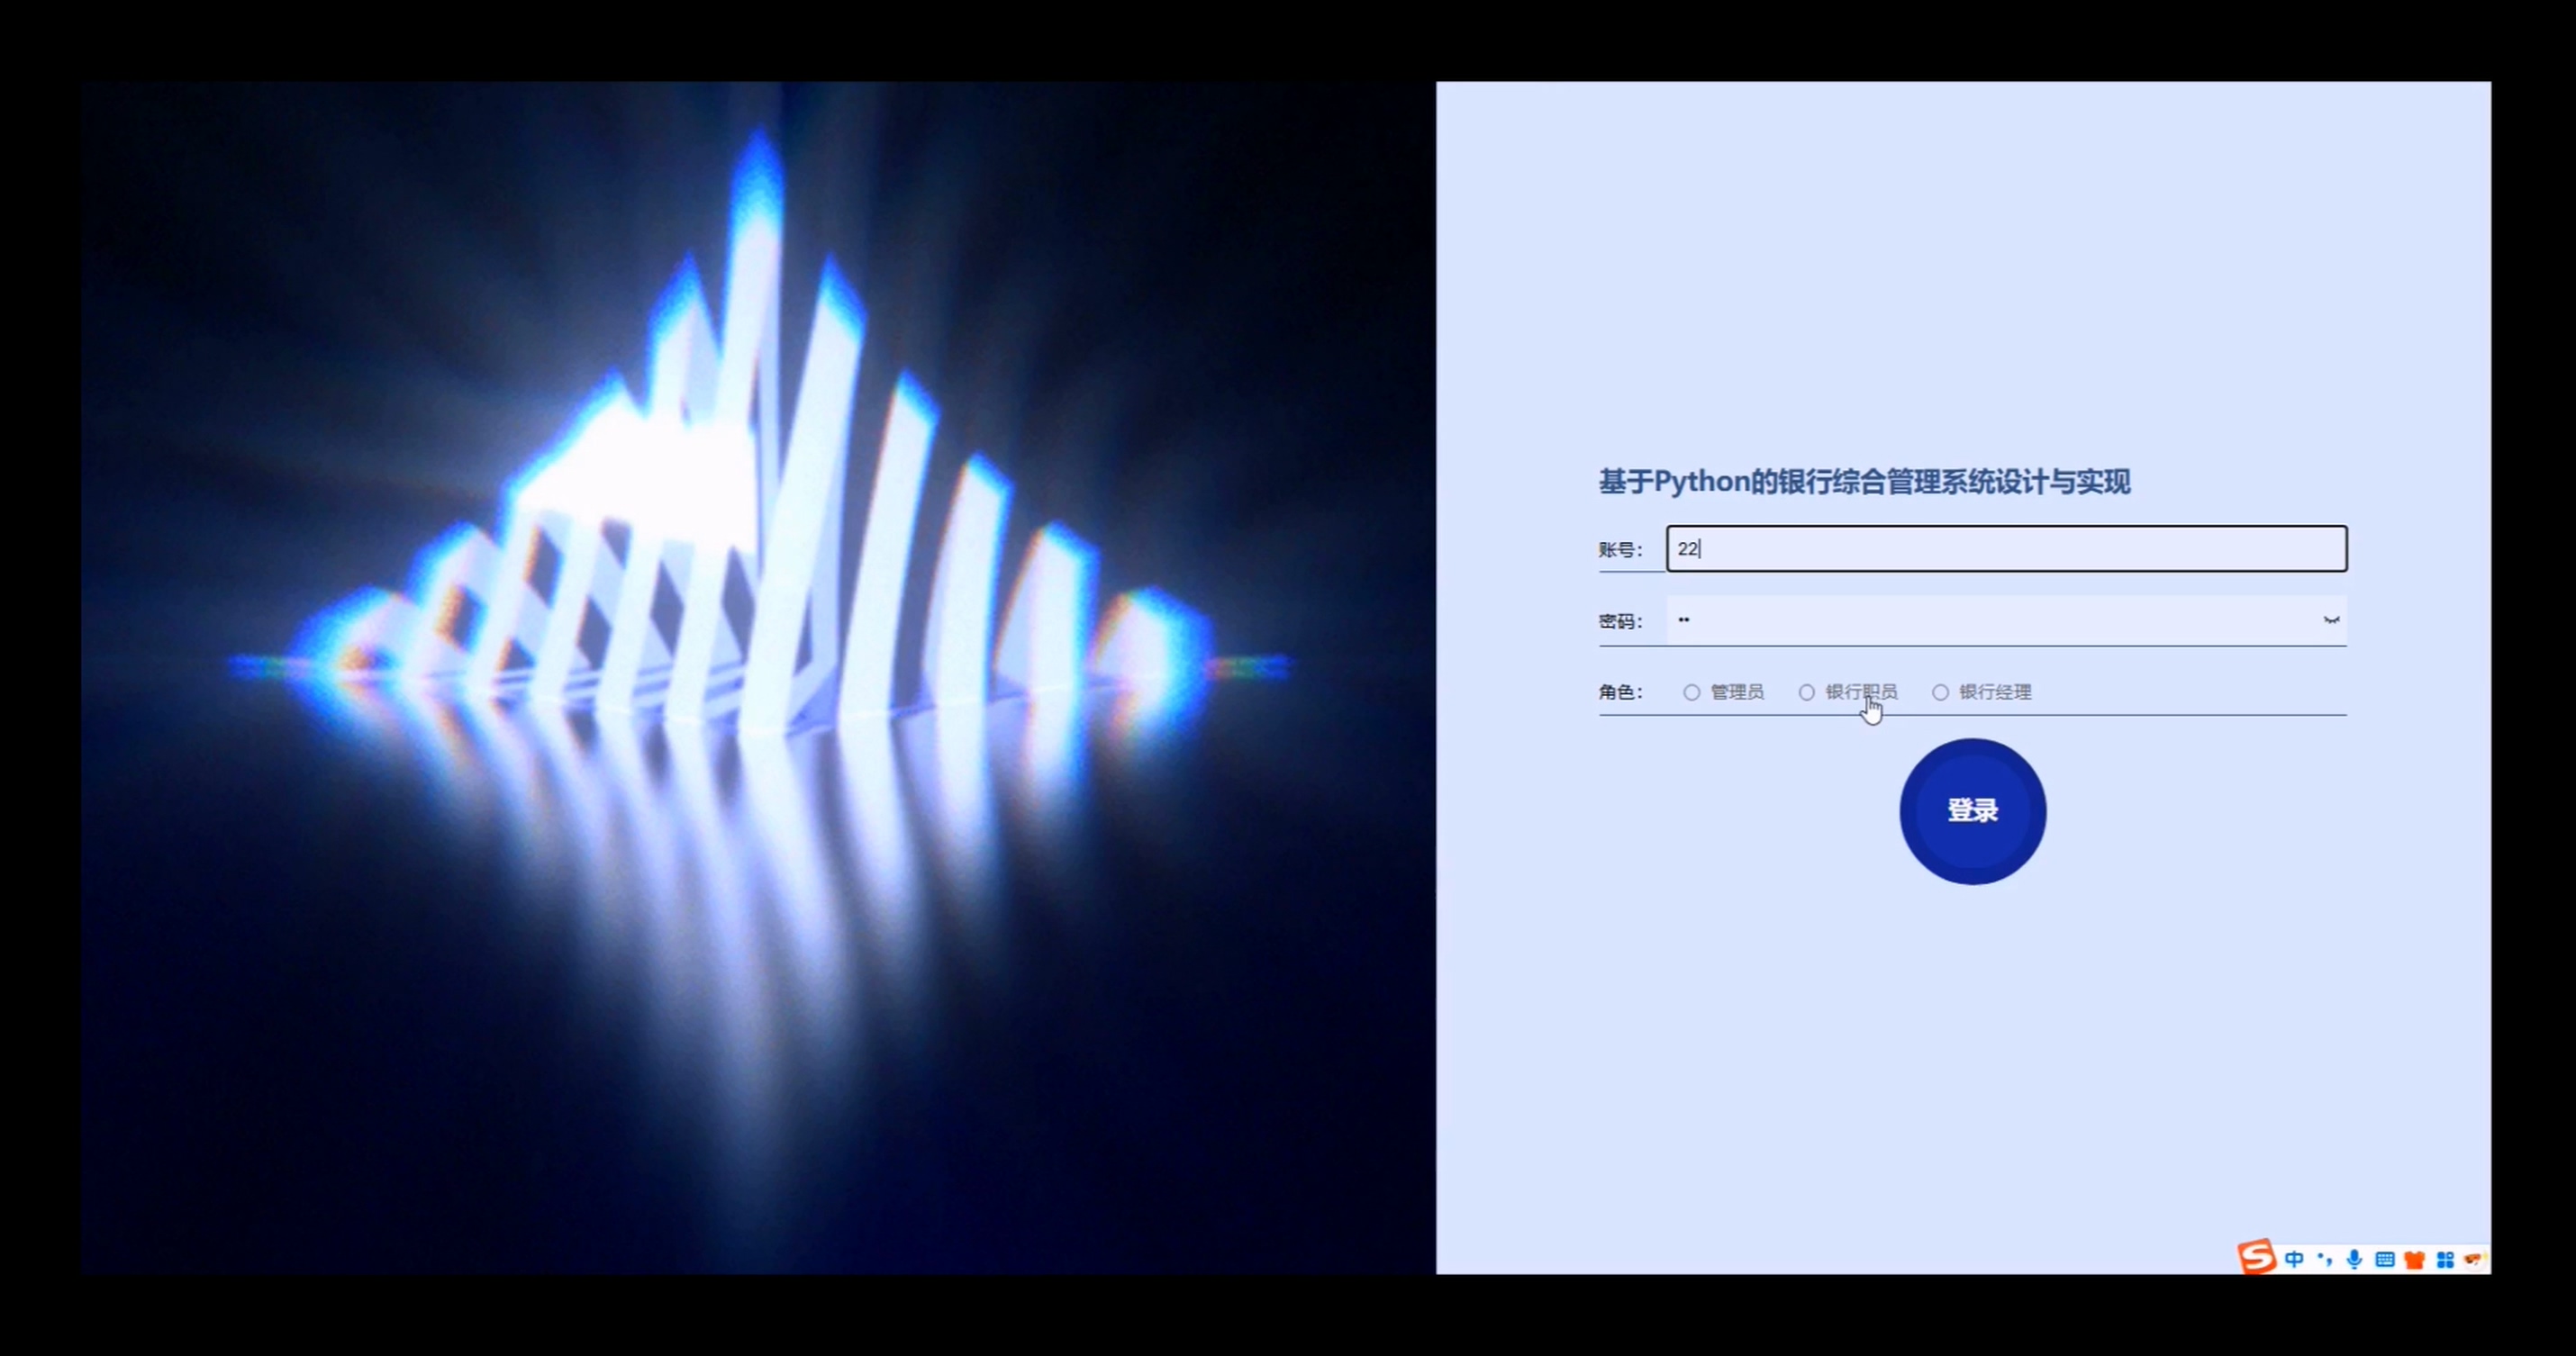Toggle the 中 Chinese/English input mode

[x=2294, y=1259]
